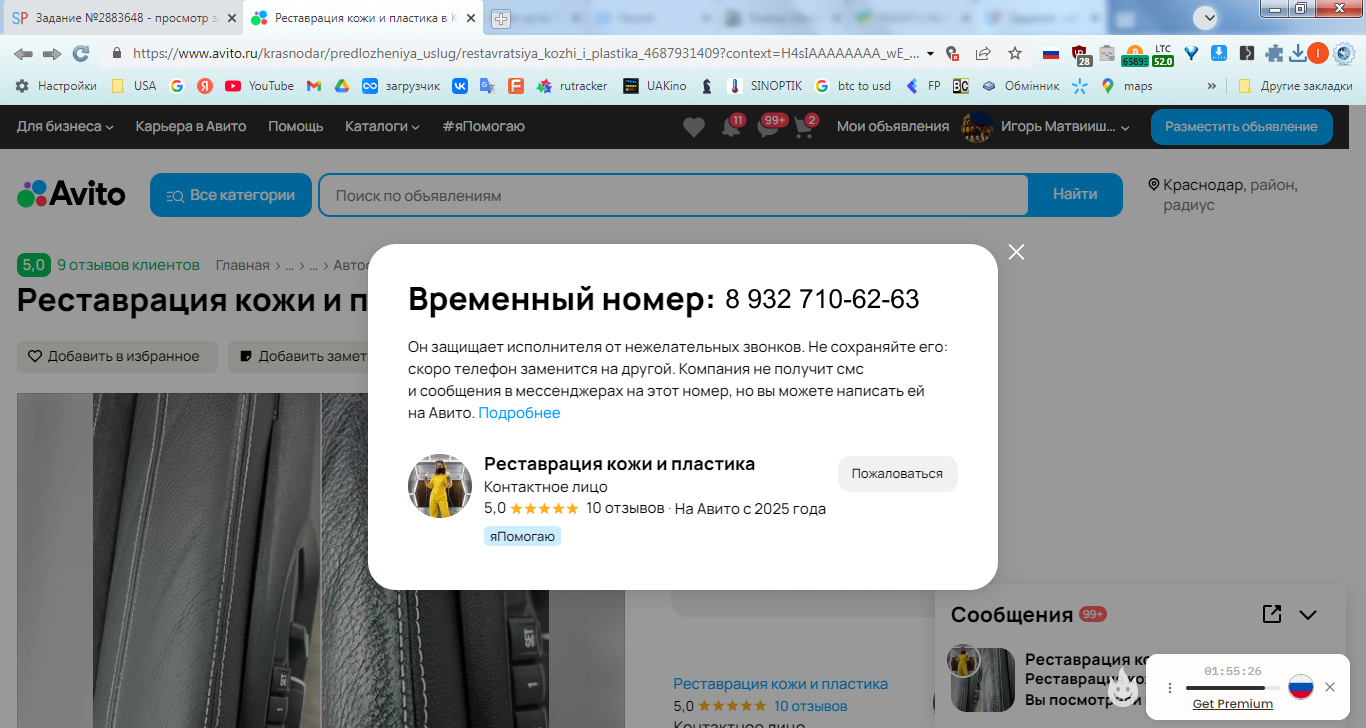
Task: Open the YouTube bookmark
Action: pos(260,86)
